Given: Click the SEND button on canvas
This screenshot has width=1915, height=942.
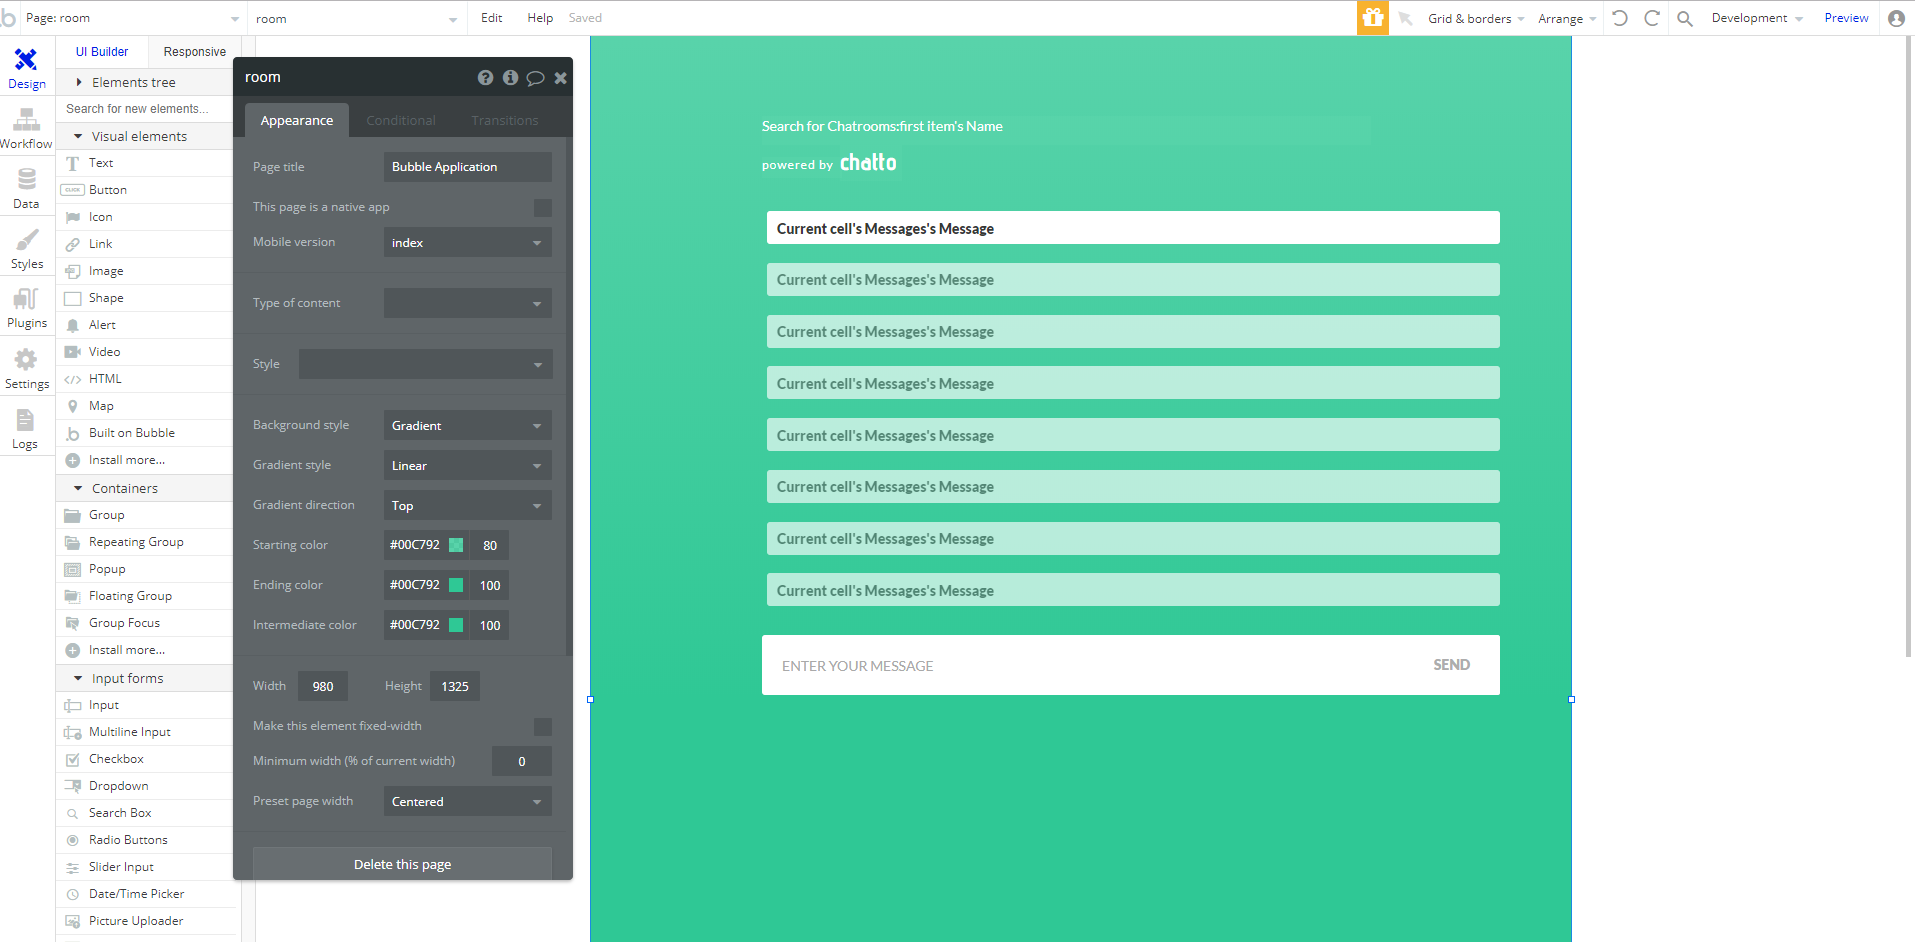Looking at the screenshot, I should [x=1451, y=665].
